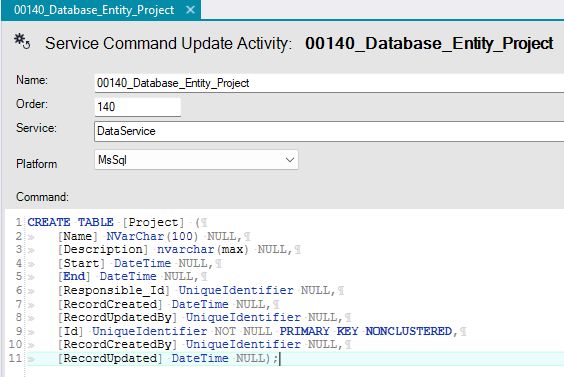This screenshot has width=564, height=377.
Task: Click the bold 00140_Database_Entity_Project heading title
Action: coord(429,44)
